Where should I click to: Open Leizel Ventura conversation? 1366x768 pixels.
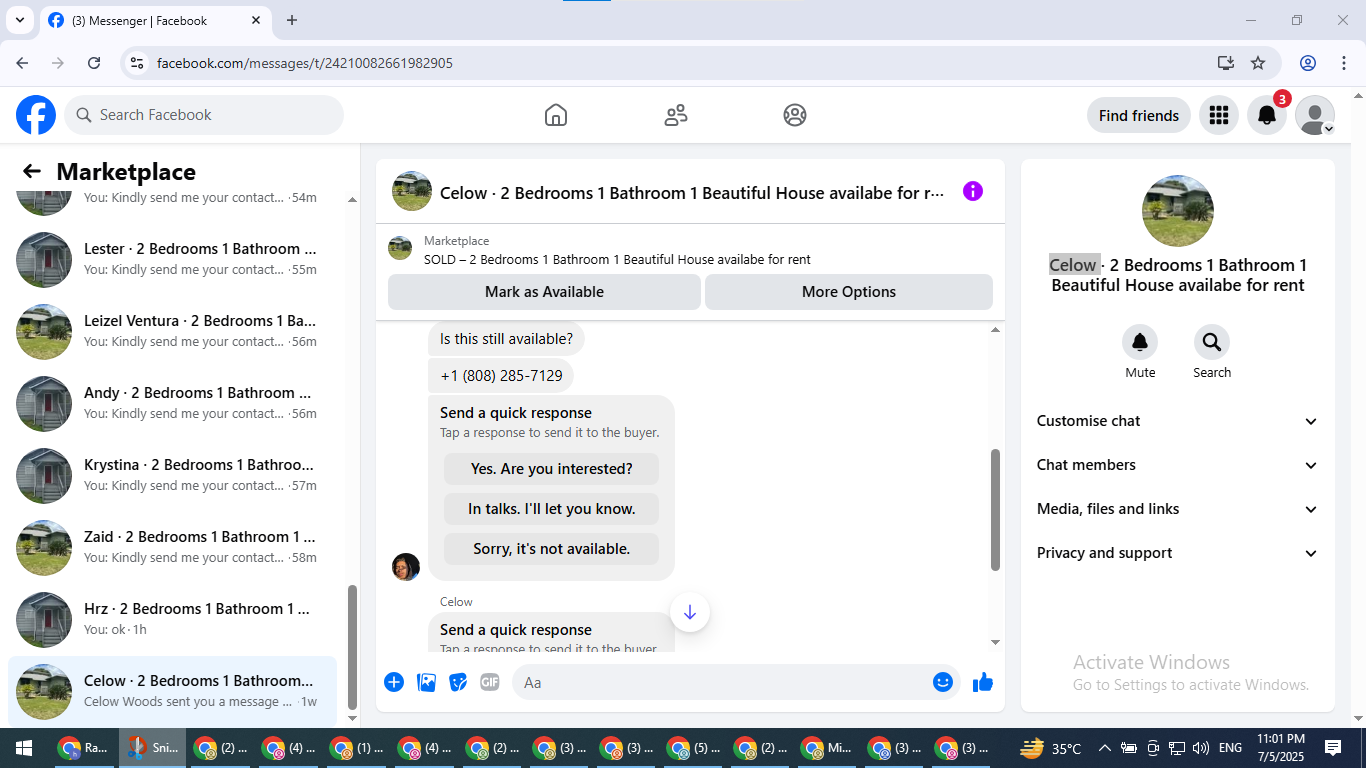(x=172, y=331)
